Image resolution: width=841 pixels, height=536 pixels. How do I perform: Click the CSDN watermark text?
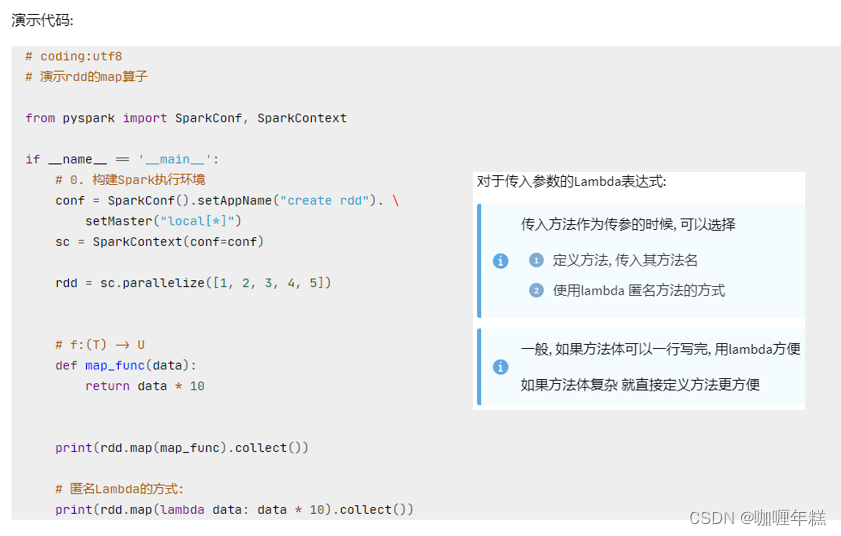click(757, 518)
